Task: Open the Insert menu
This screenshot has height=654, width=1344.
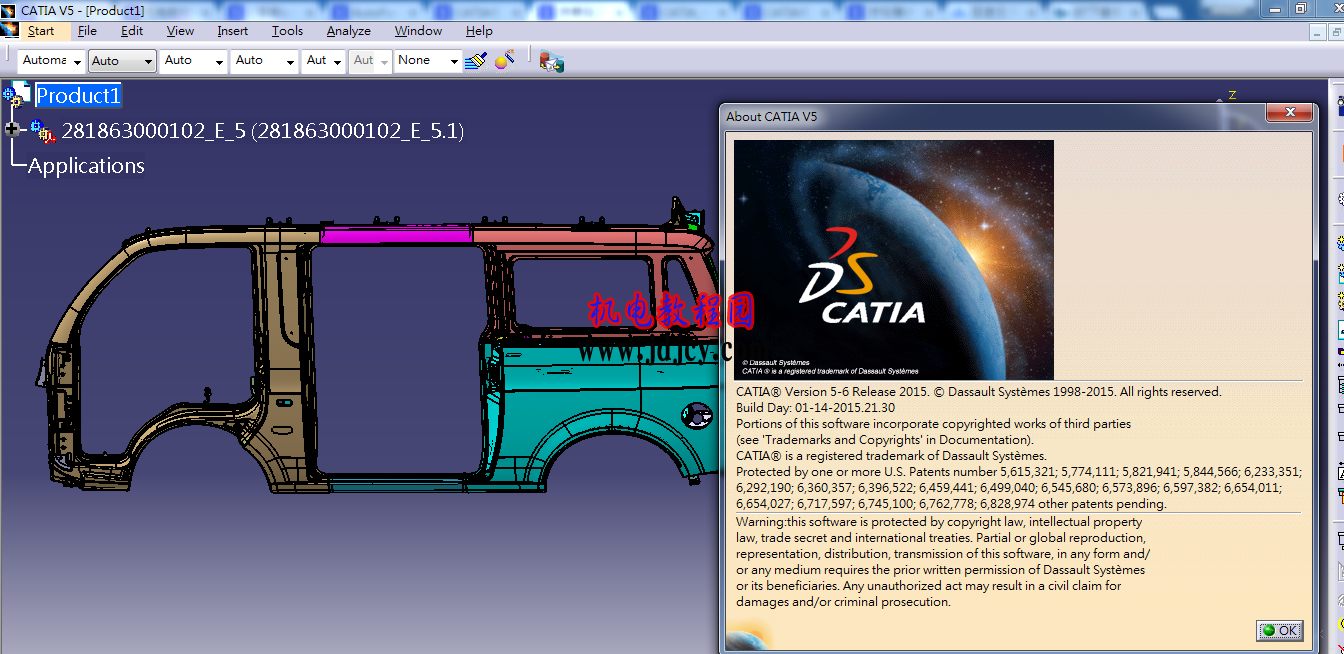Action: pos(233,31)
